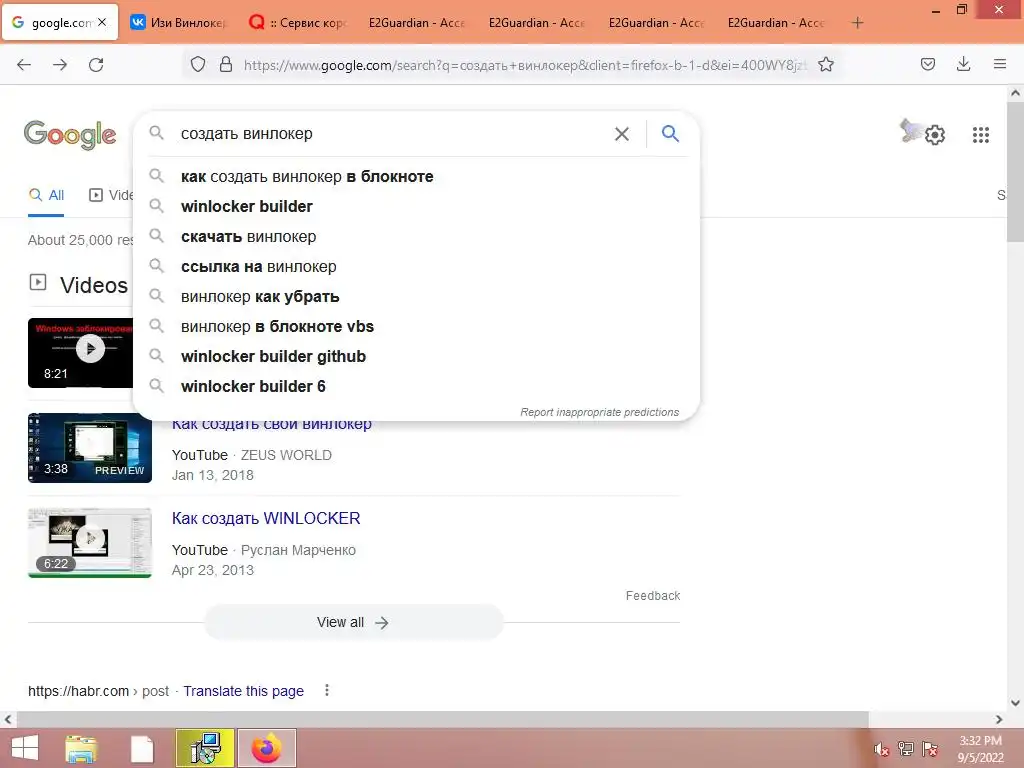Switch to last E2Guardian tab
The image size is (1024, 768).
(776, 23)
